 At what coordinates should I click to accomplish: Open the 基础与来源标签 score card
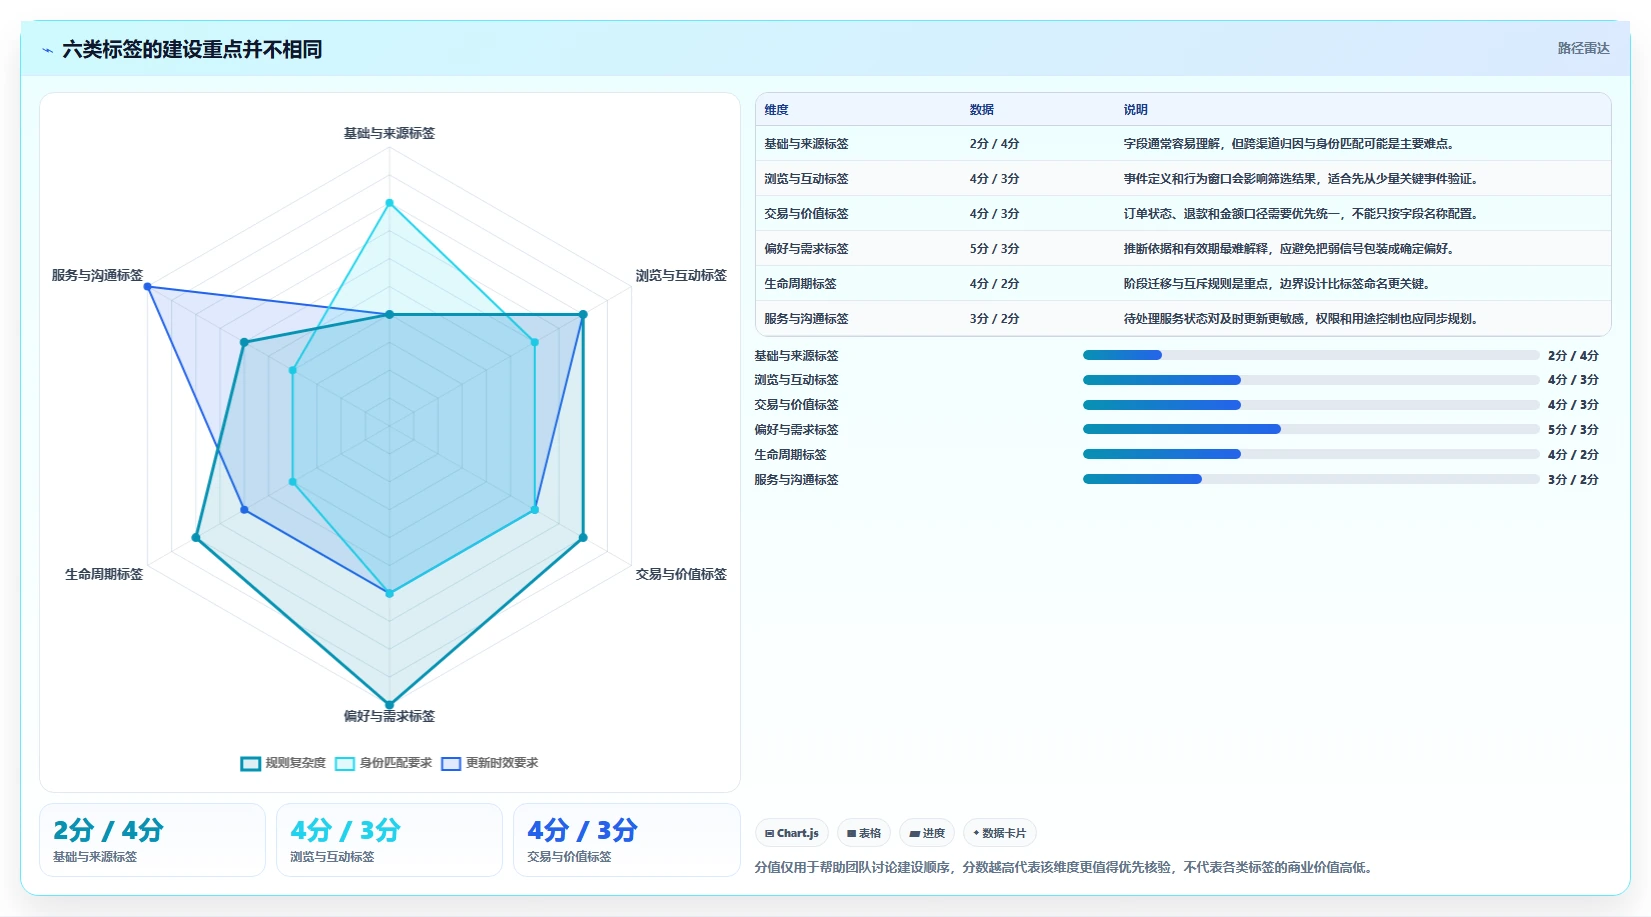152,840
